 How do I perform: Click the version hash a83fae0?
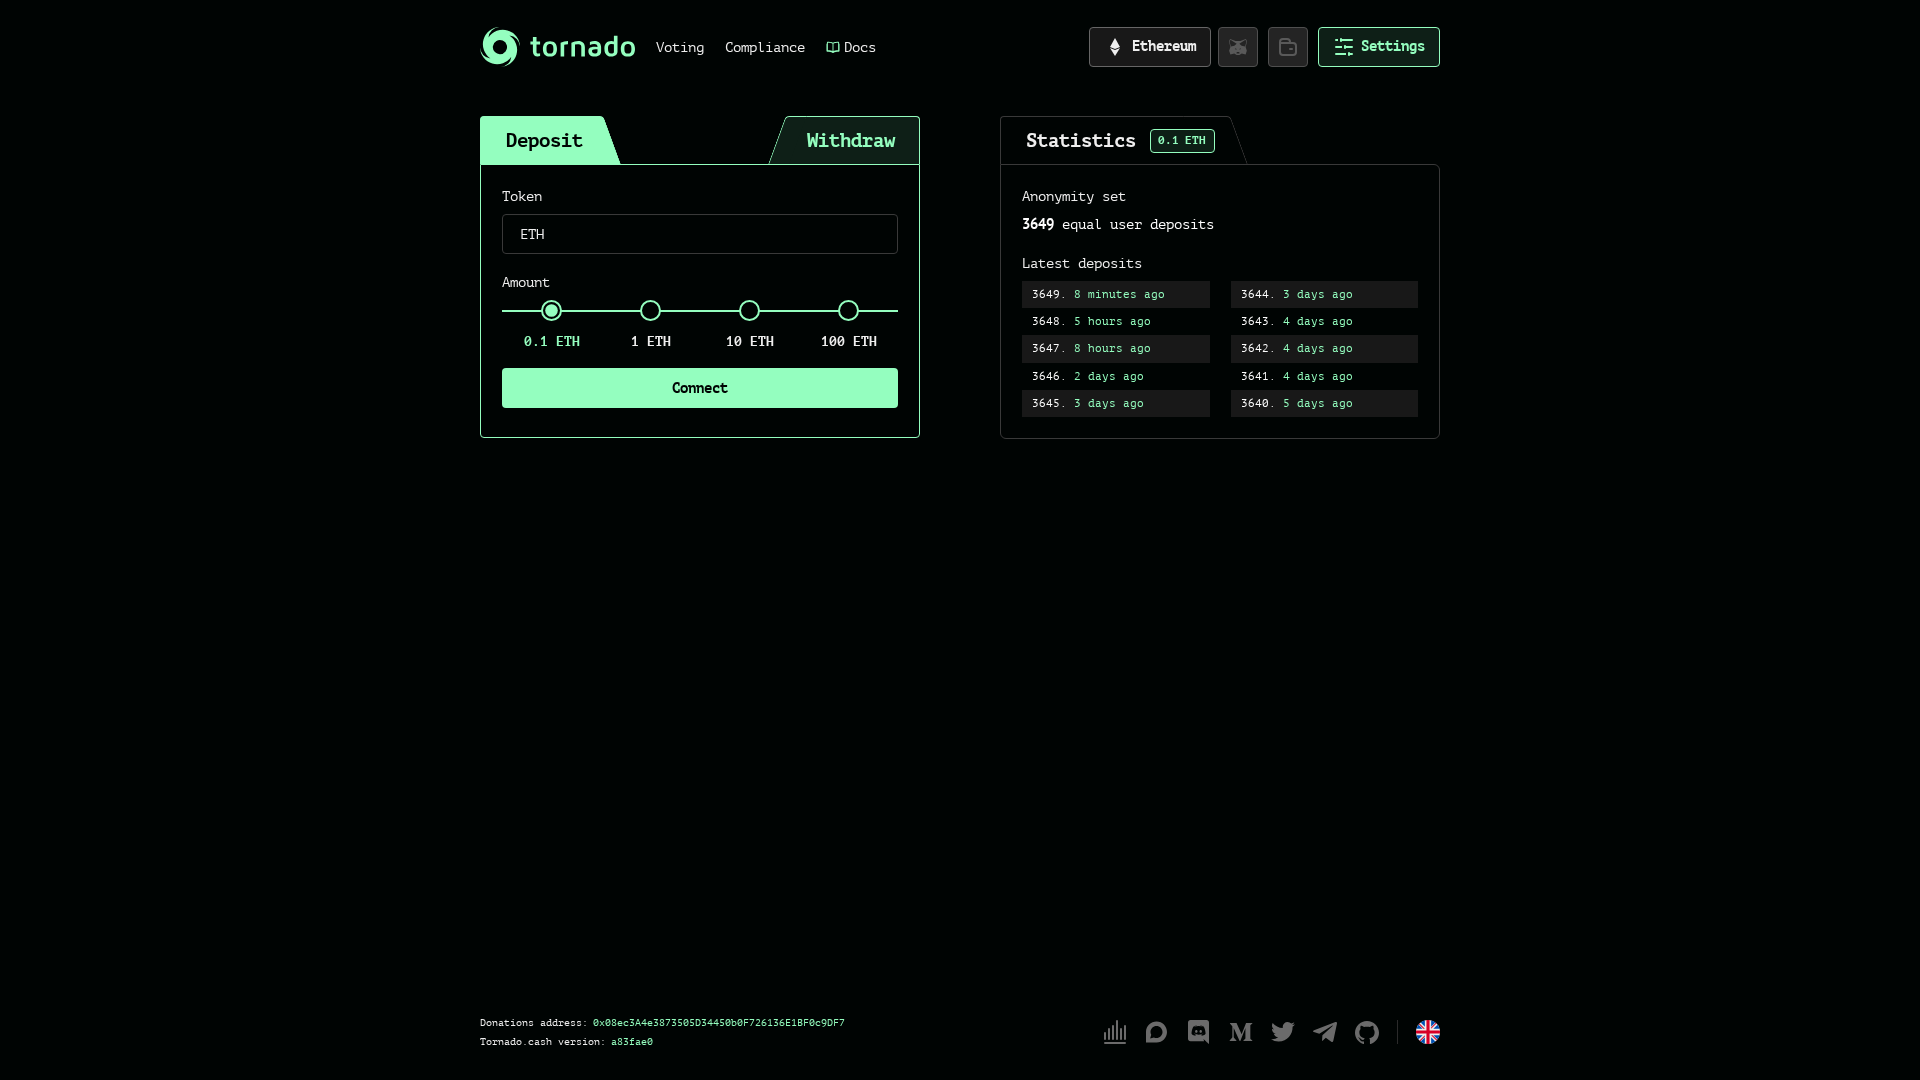(x=632, y=1042)
